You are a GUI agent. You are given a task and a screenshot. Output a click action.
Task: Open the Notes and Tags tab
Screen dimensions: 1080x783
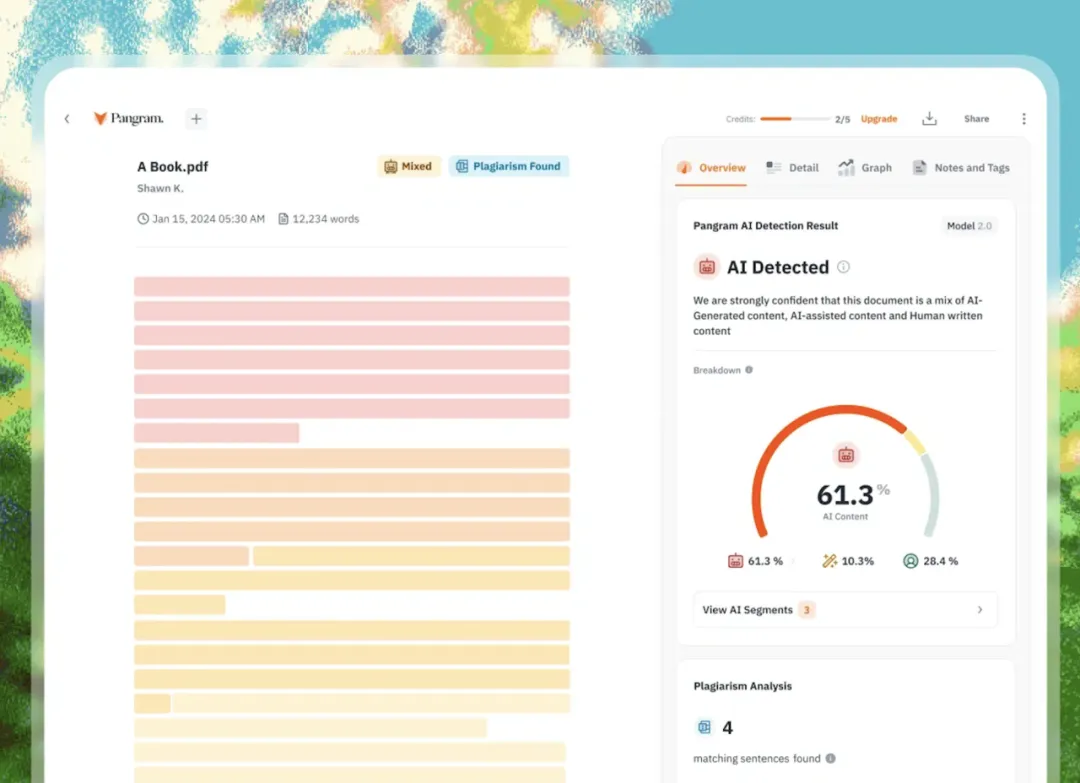point(961,167)
